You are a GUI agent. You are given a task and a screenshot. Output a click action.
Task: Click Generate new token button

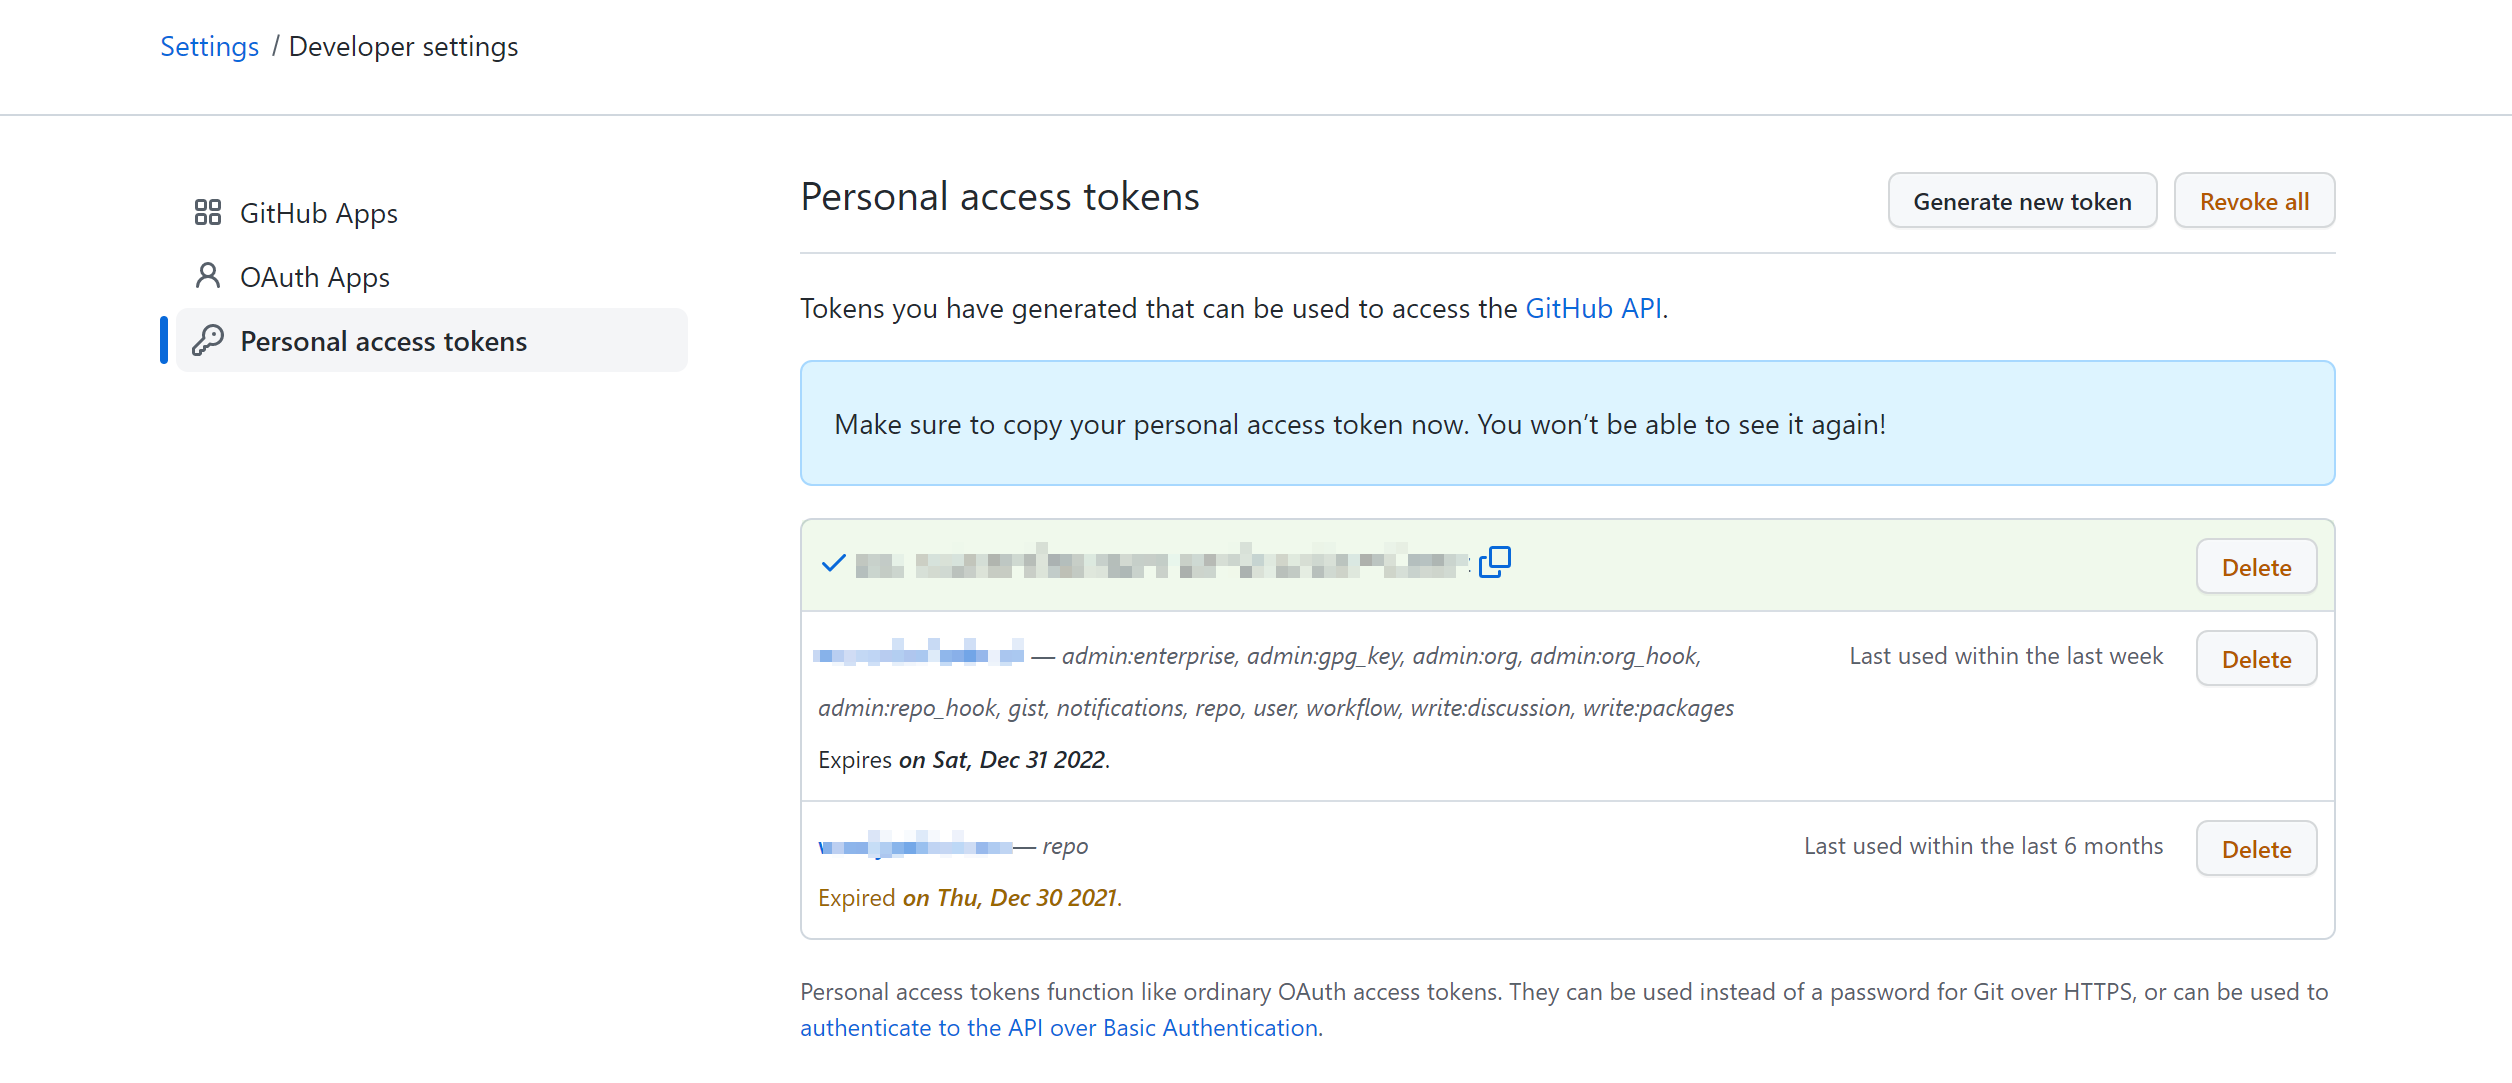pyautogui.click(x=2022, y=201)
